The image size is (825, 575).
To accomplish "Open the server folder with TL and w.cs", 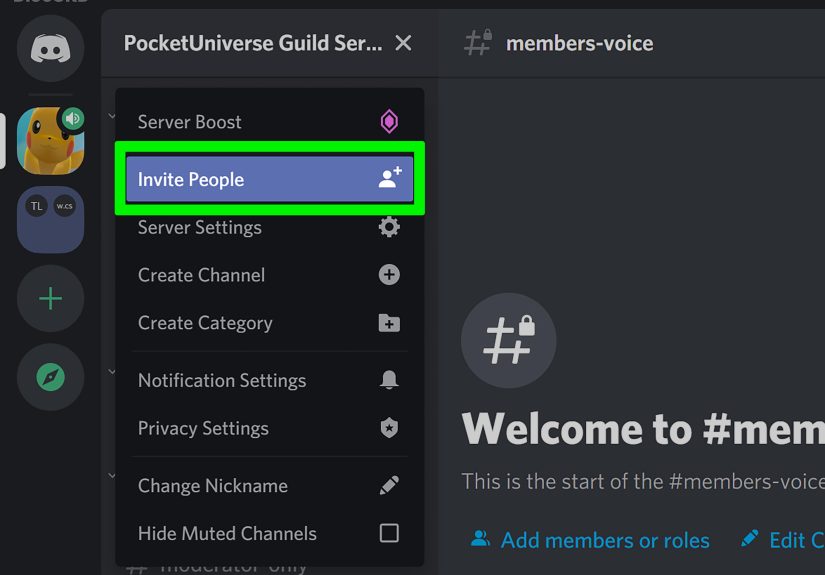I will pos(51,219).
